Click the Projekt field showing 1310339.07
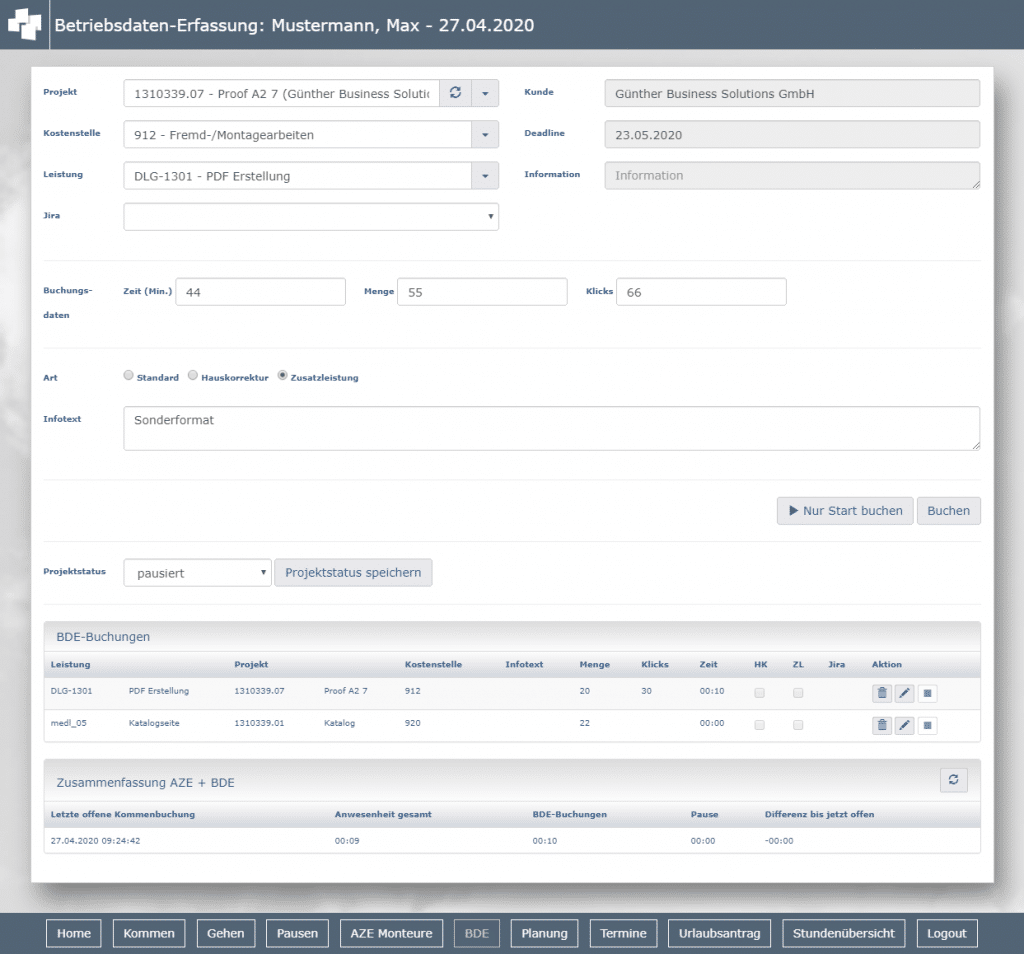 point(281,93)
